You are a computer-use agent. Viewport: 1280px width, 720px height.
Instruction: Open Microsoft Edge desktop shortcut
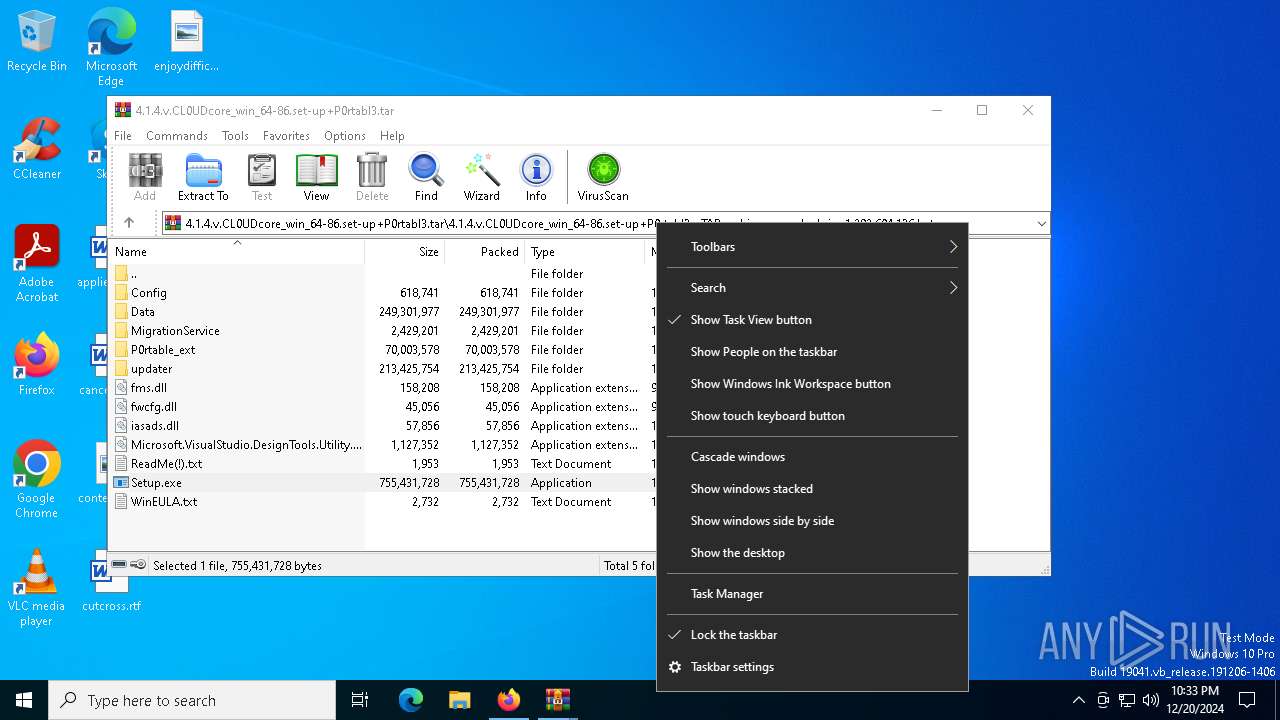[111, 48]
